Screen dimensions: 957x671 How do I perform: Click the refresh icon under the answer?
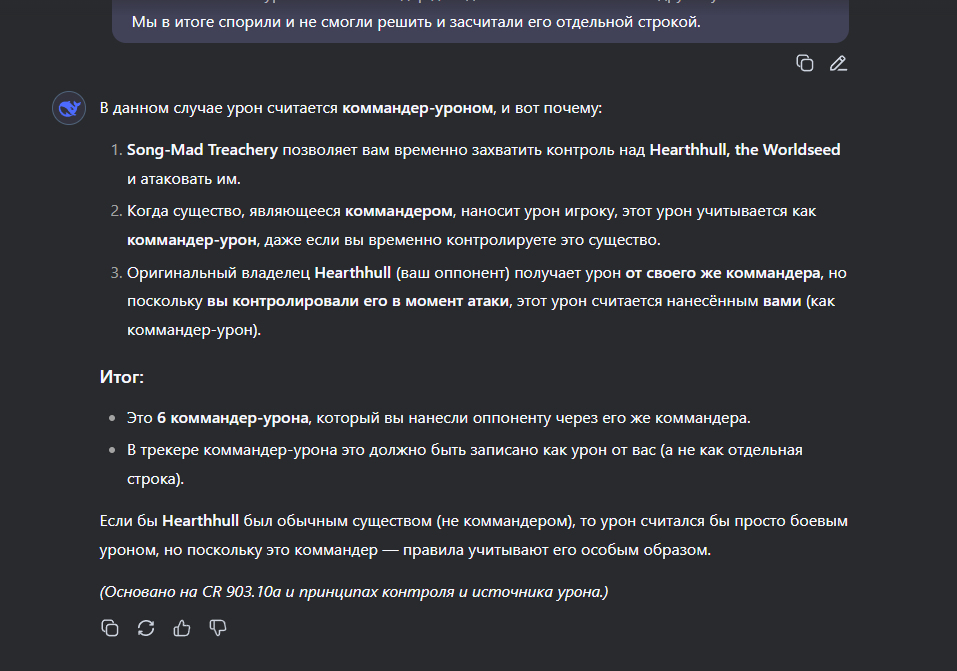(146, 628)
